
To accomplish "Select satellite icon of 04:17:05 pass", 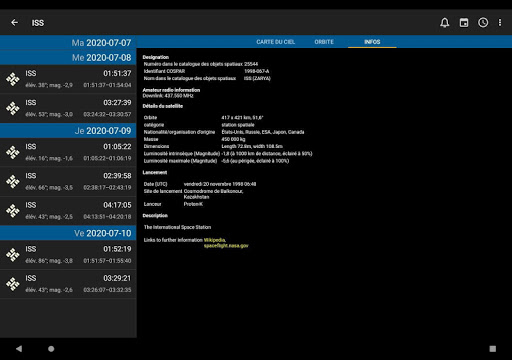I will (13, 211).
